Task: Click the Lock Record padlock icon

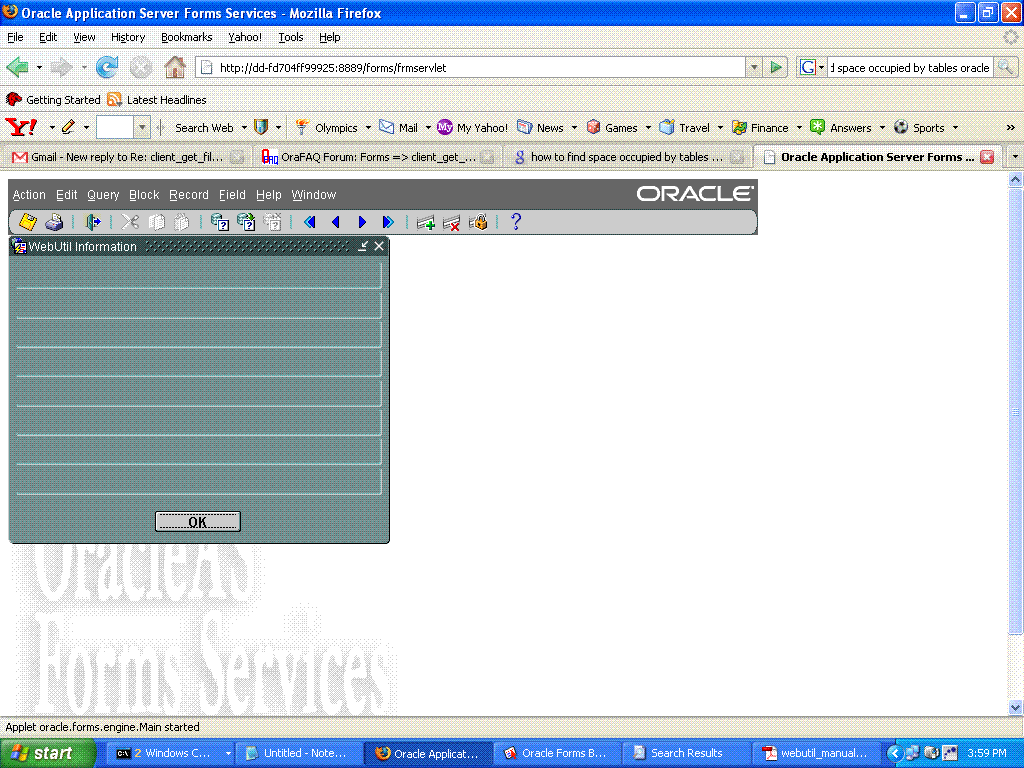Action: pyautogui.click(x=478, y=222)
